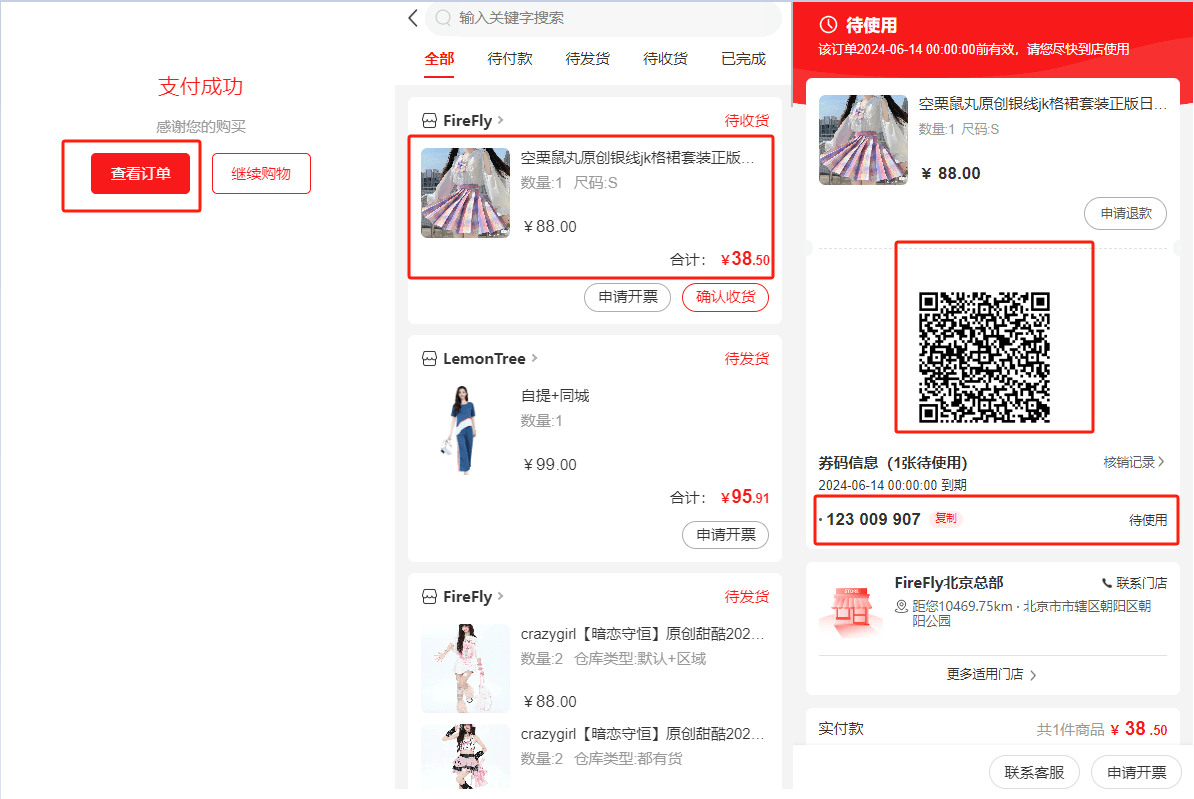Click 确认收货 button
The image size is (1194, 799).
click(726, 297)
